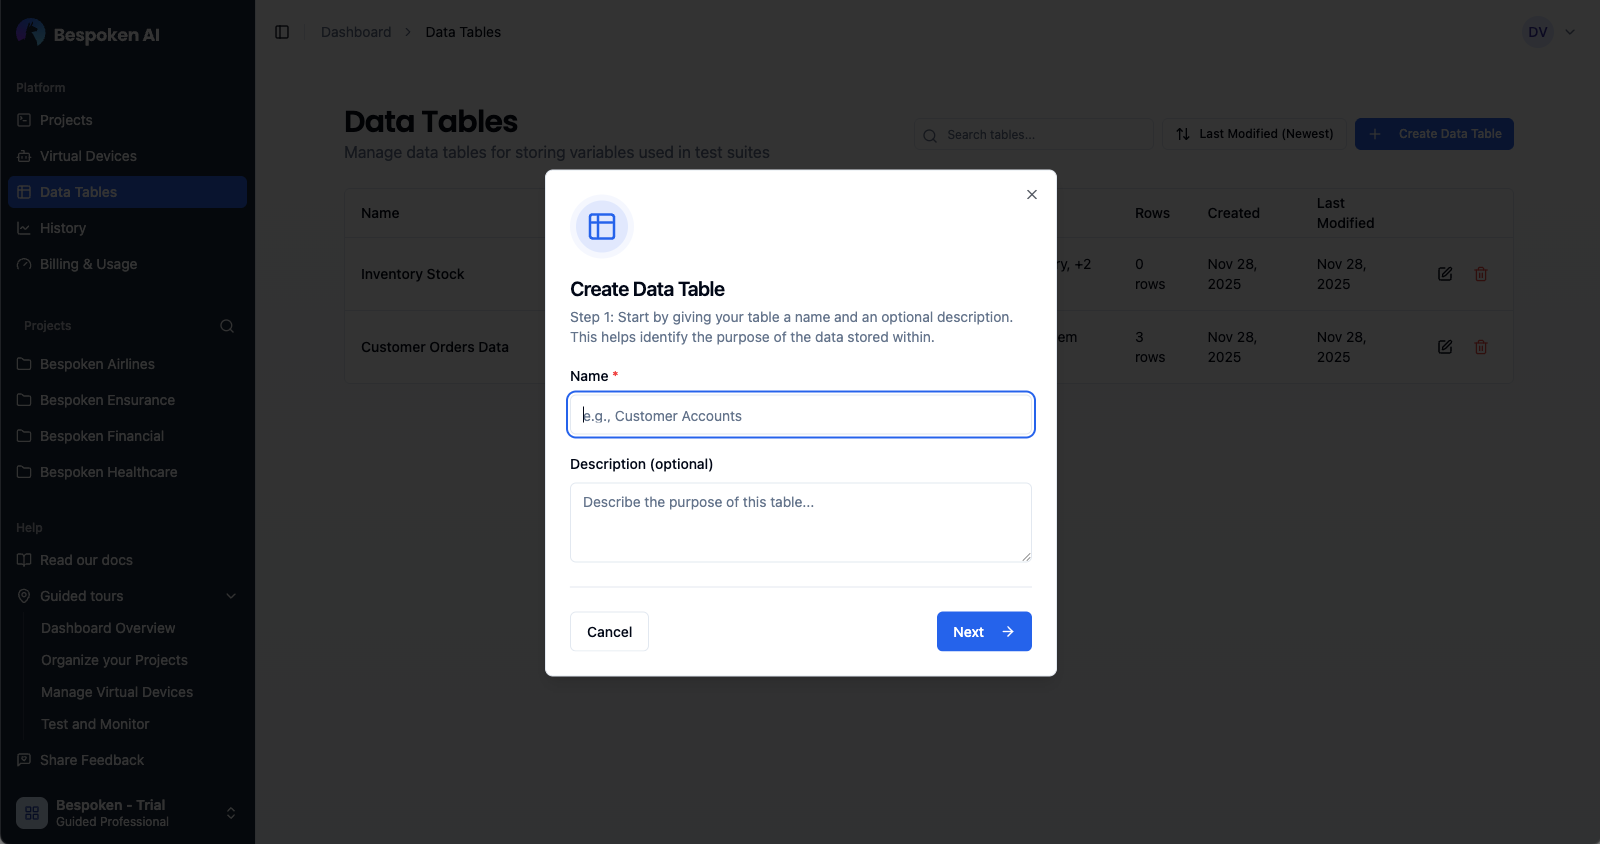Open the Share Feedback icon
The width and height of the screenshot is (1600, 844).
coord(23,760)
